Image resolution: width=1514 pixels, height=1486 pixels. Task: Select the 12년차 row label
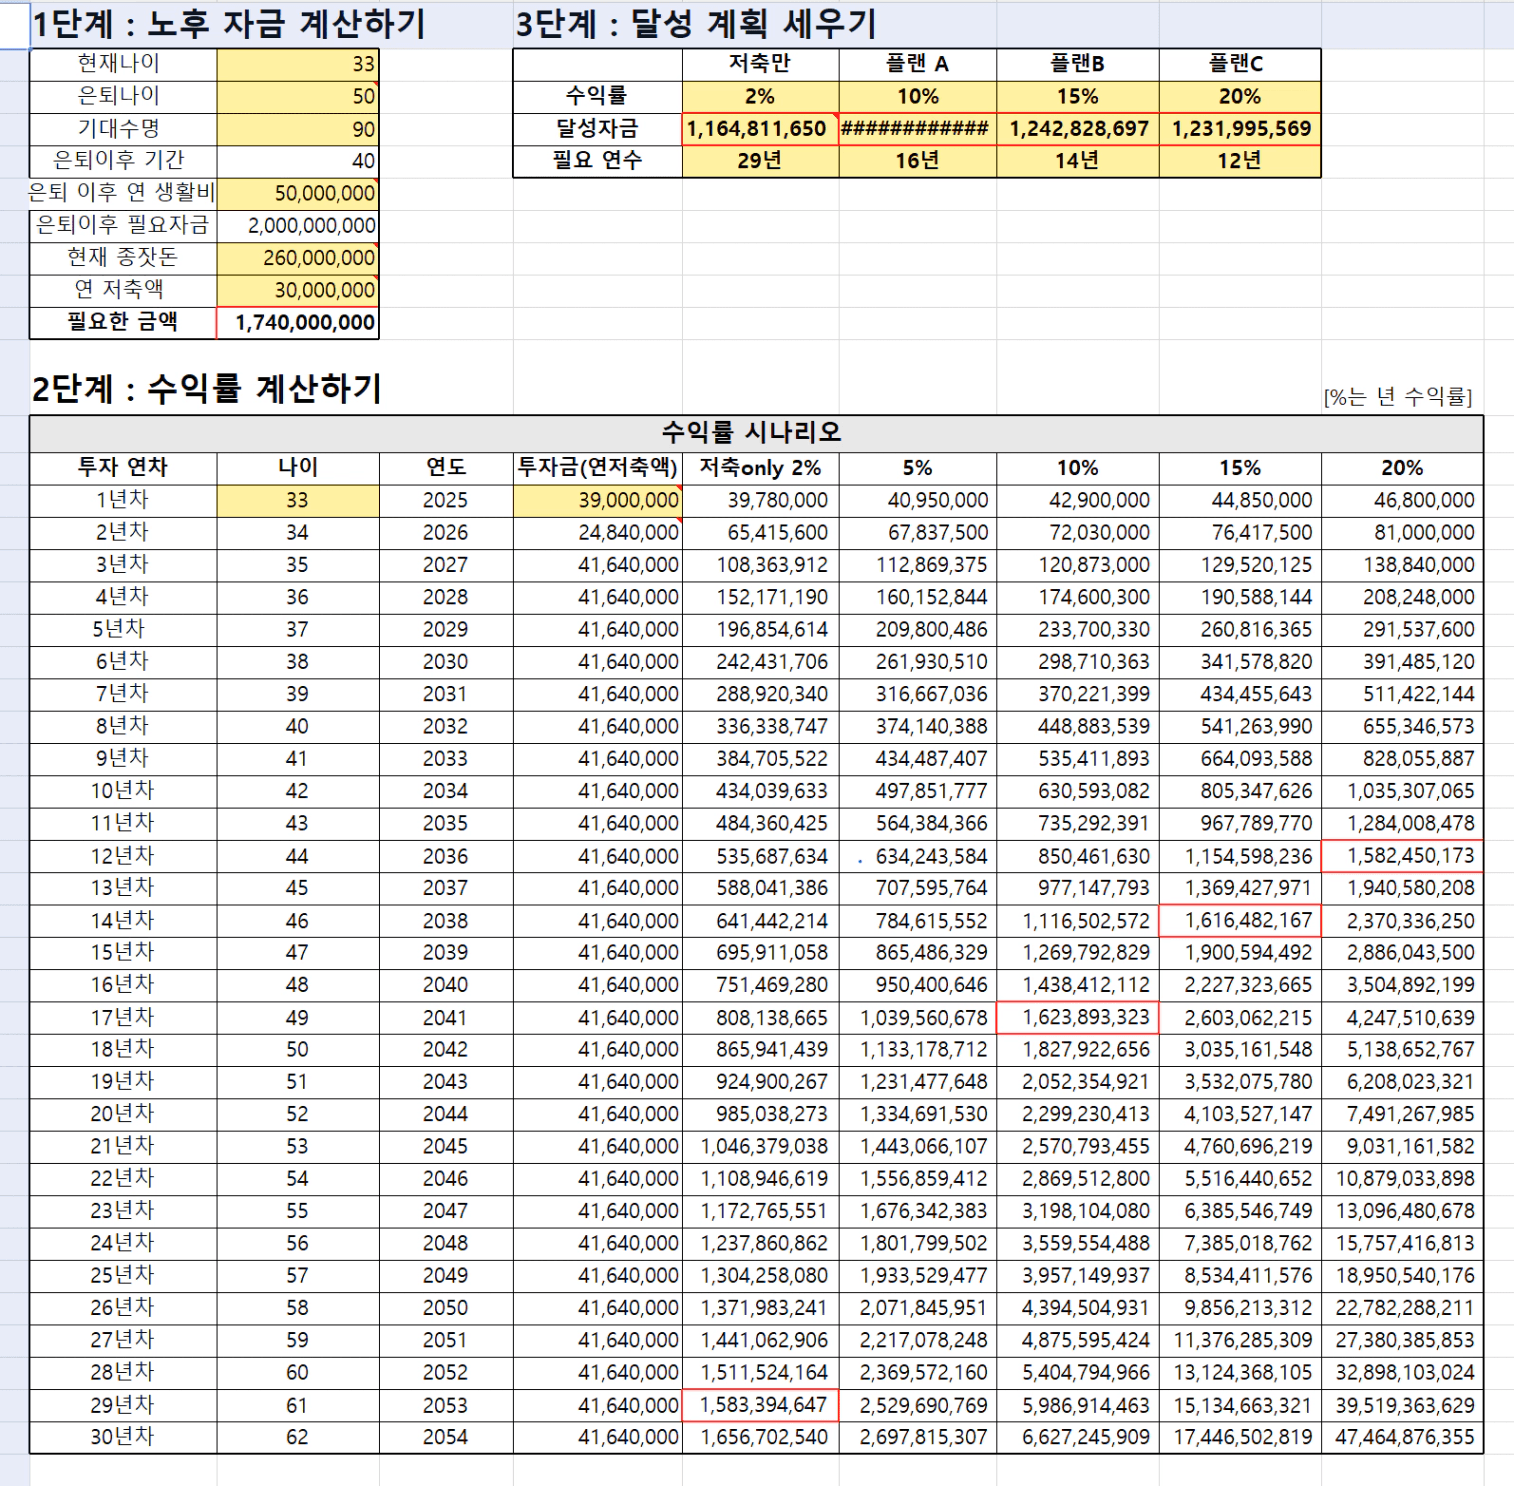pos(123,856)
